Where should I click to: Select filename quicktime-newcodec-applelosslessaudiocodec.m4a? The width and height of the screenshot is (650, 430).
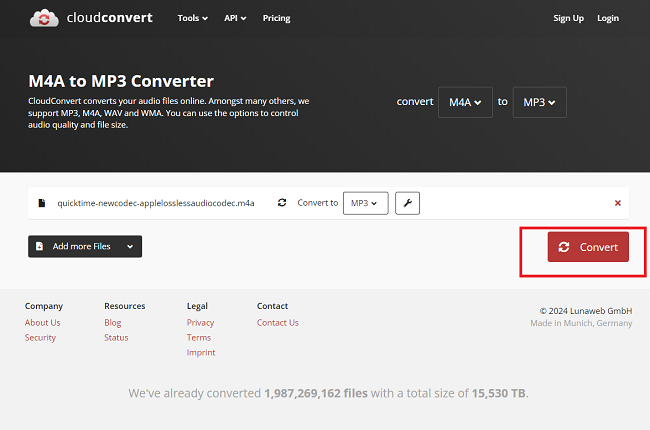pyautogui.click(x=156, y=203)
